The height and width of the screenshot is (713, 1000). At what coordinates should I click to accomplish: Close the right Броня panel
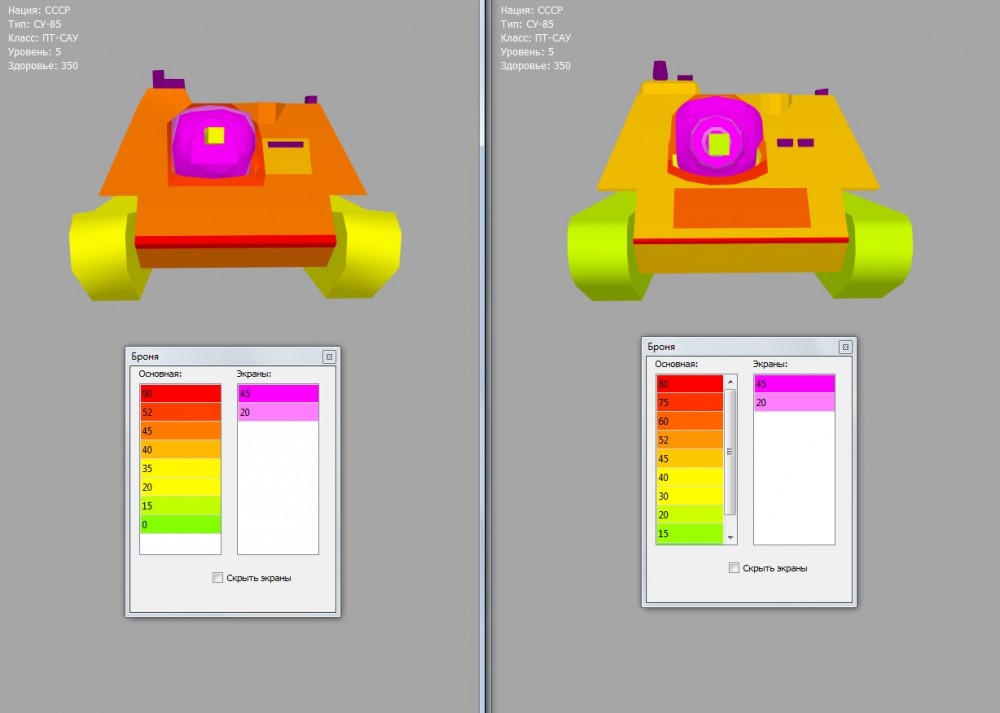click(x=844, y=347)
